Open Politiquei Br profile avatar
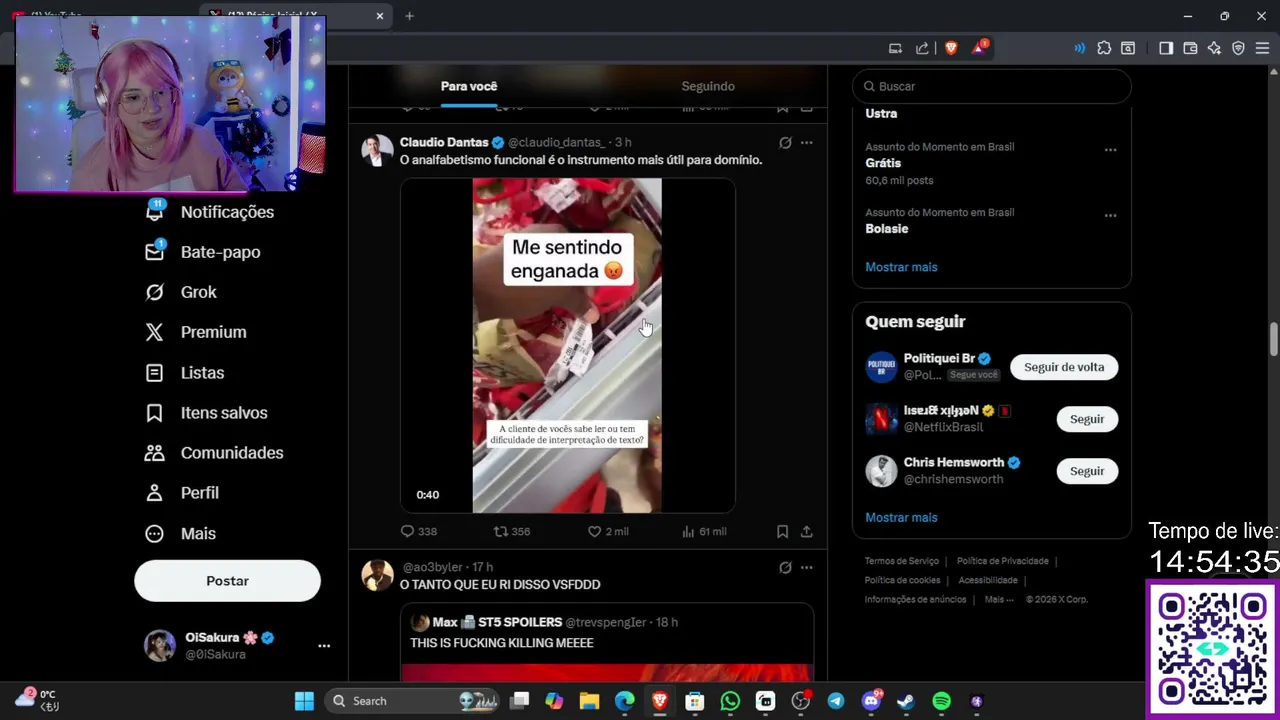 [881, 367]
